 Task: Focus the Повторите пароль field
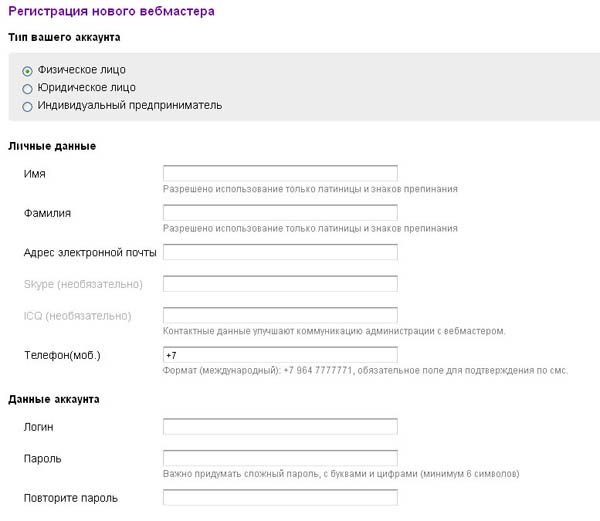pos(280,498)
